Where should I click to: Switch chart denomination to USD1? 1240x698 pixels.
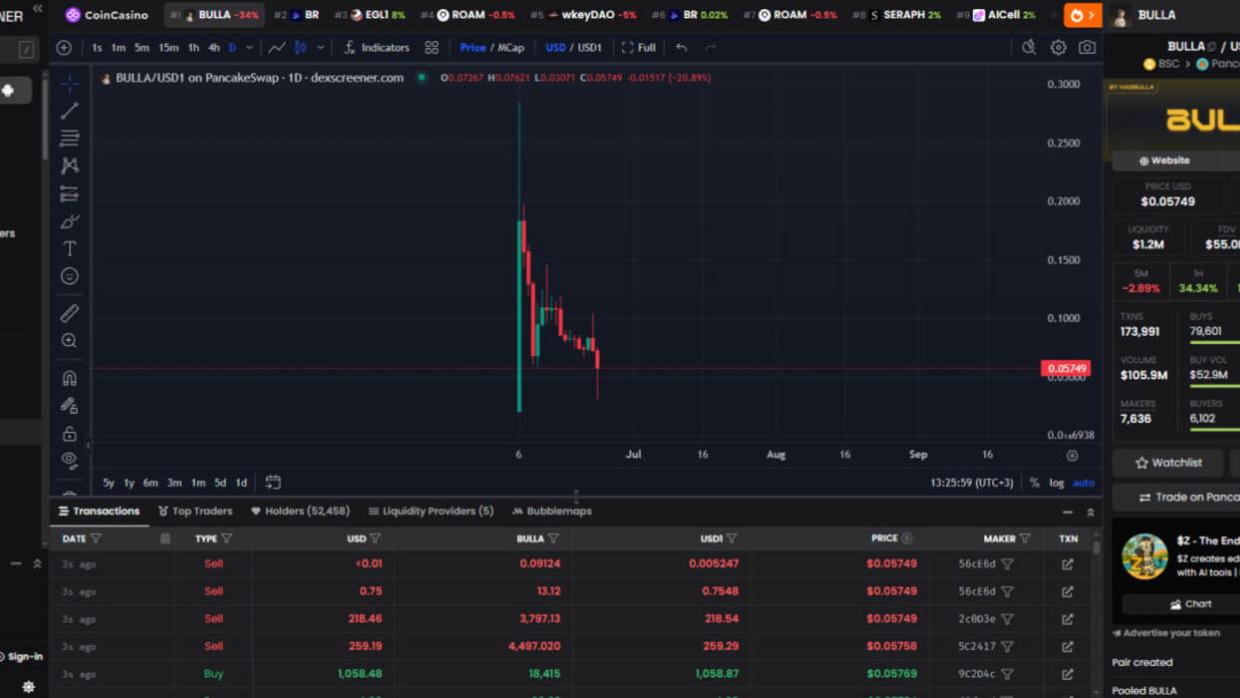tap(590, 47)
